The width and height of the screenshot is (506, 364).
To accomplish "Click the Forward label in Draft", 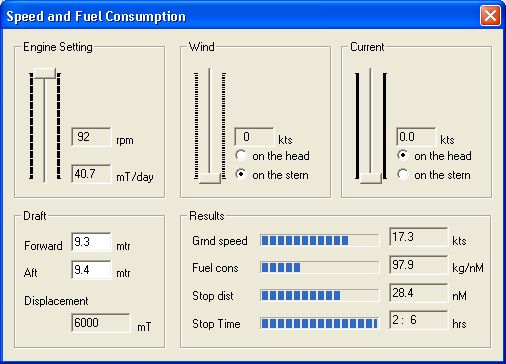I will 43,246.
